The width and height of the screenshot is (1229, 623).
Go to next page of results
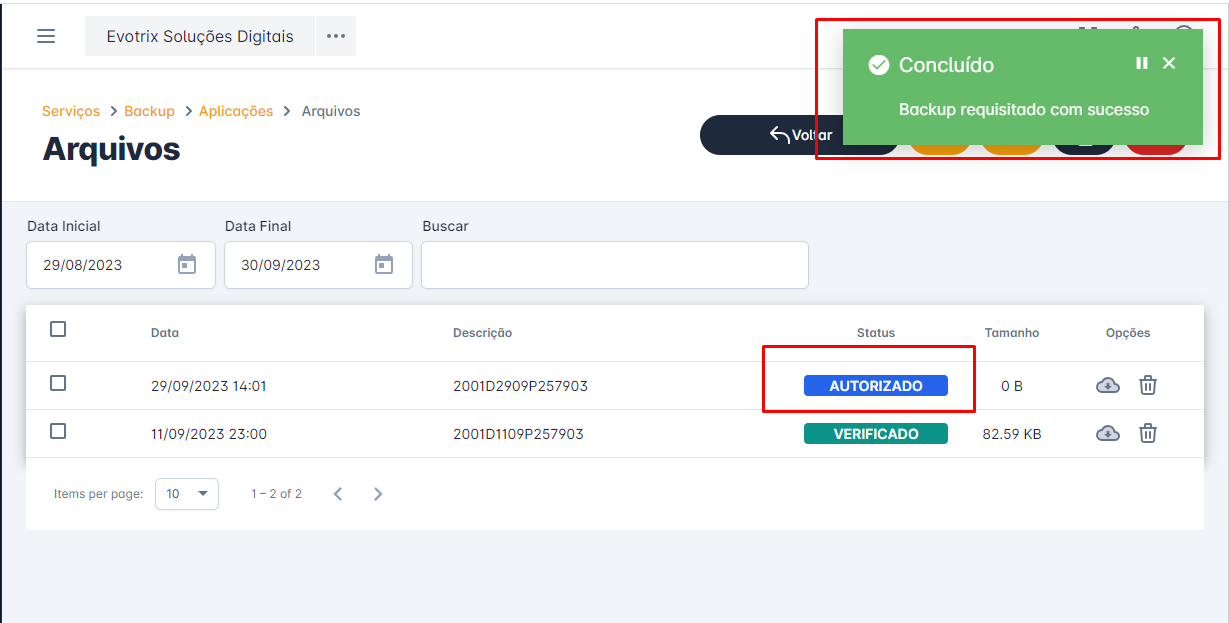click(x=378, y=494)
